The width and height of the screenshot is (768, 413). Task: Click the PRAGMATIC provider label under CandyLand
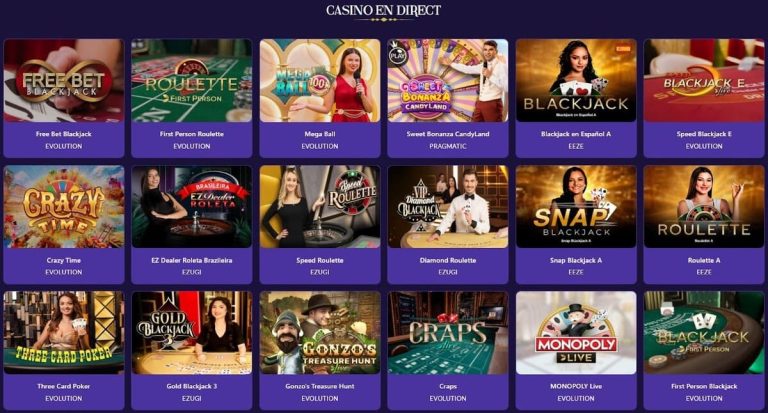[448, 146]
